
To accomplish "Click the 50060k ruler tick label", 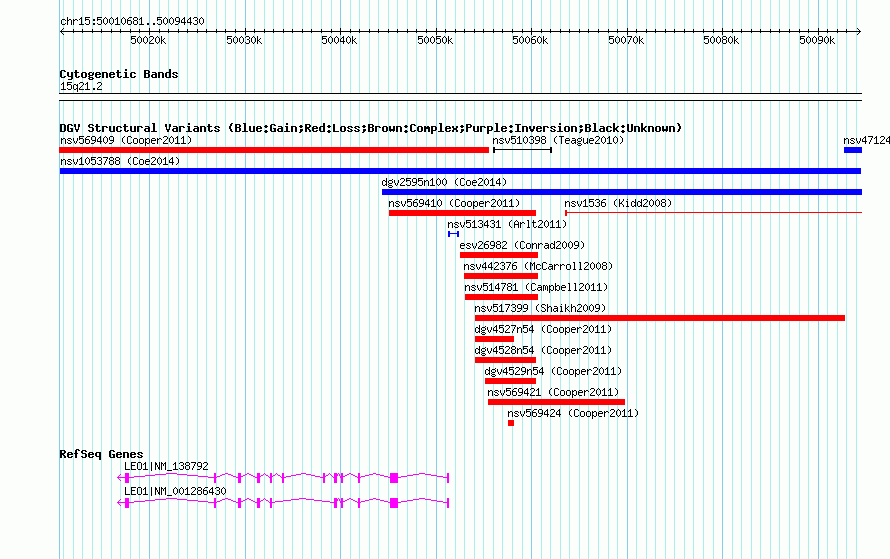I will [531, 40].
